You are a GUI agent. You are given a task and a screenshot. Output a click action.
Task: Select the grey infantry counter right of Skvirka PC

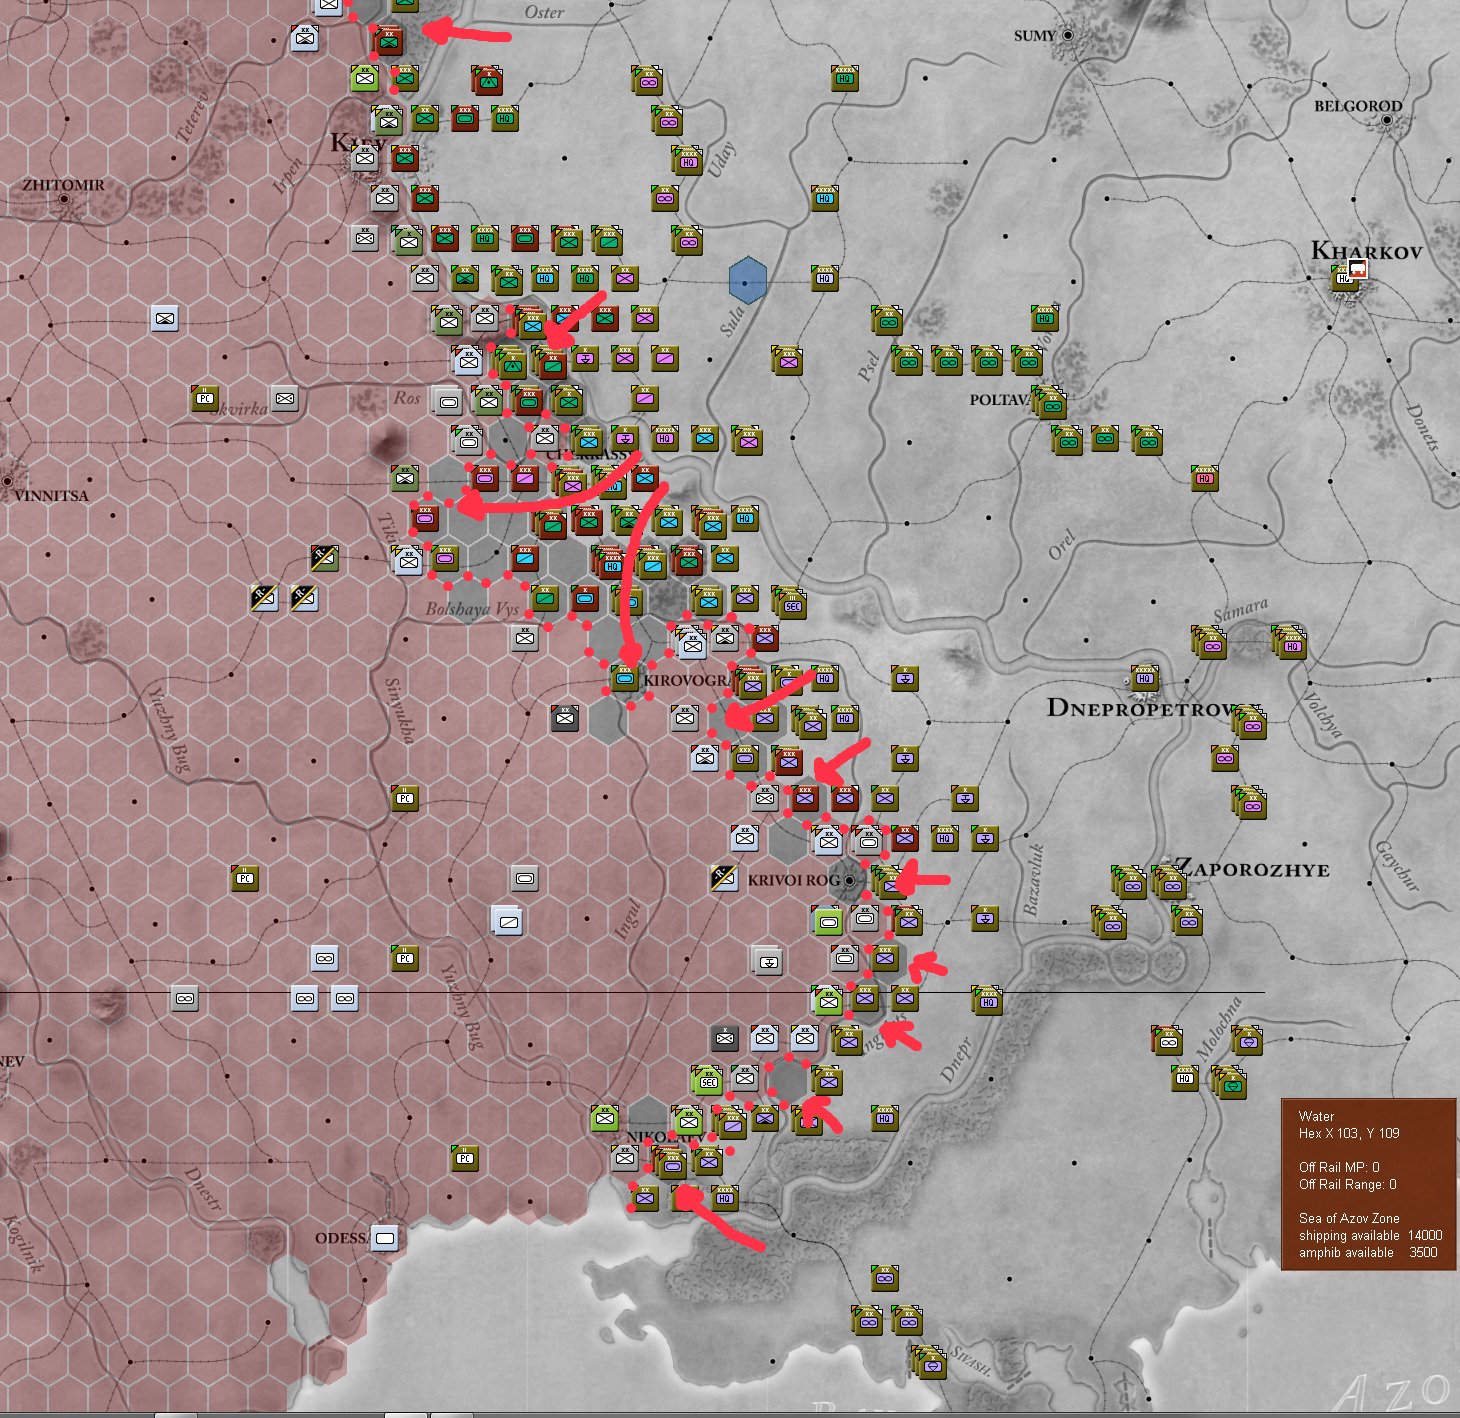(285, 398)
